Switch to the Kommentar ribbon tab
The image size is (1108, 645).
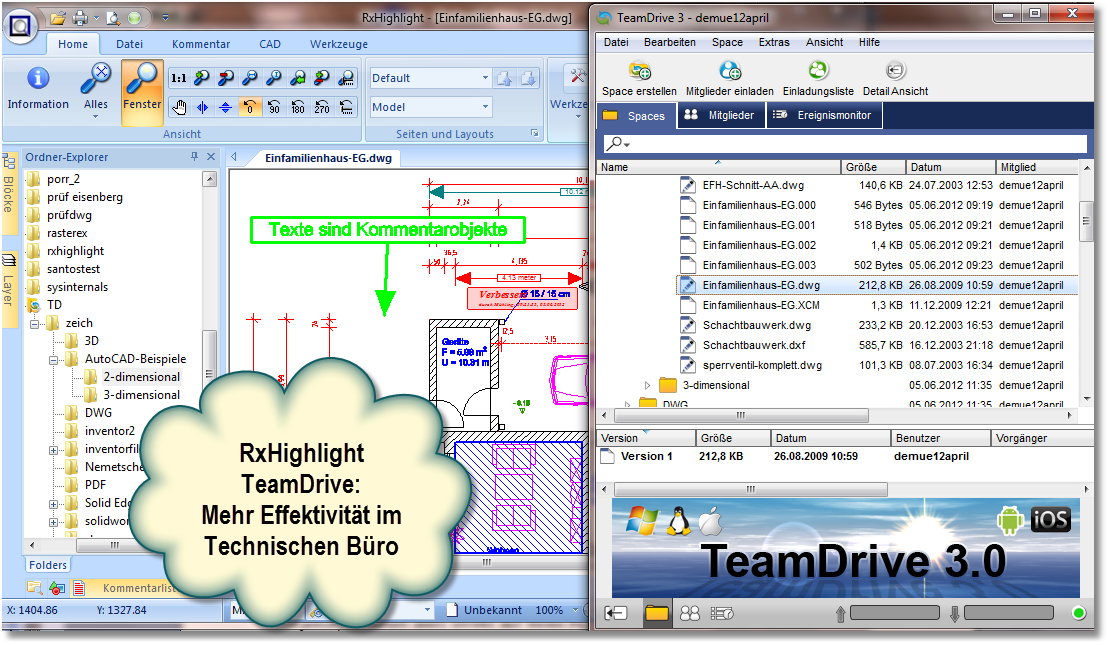pyautogui.click(x=201, y=44)
